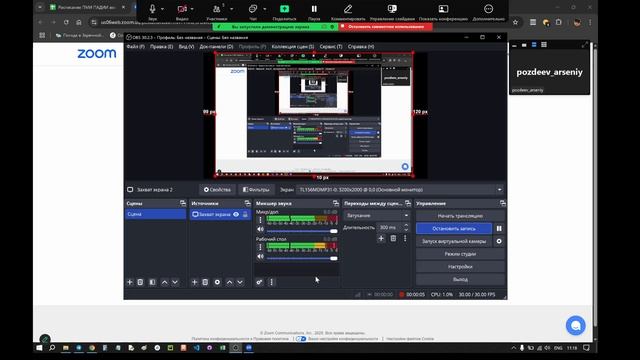Click Zoom show conference icon
This screenshot has height=360, width=640.
443,9
